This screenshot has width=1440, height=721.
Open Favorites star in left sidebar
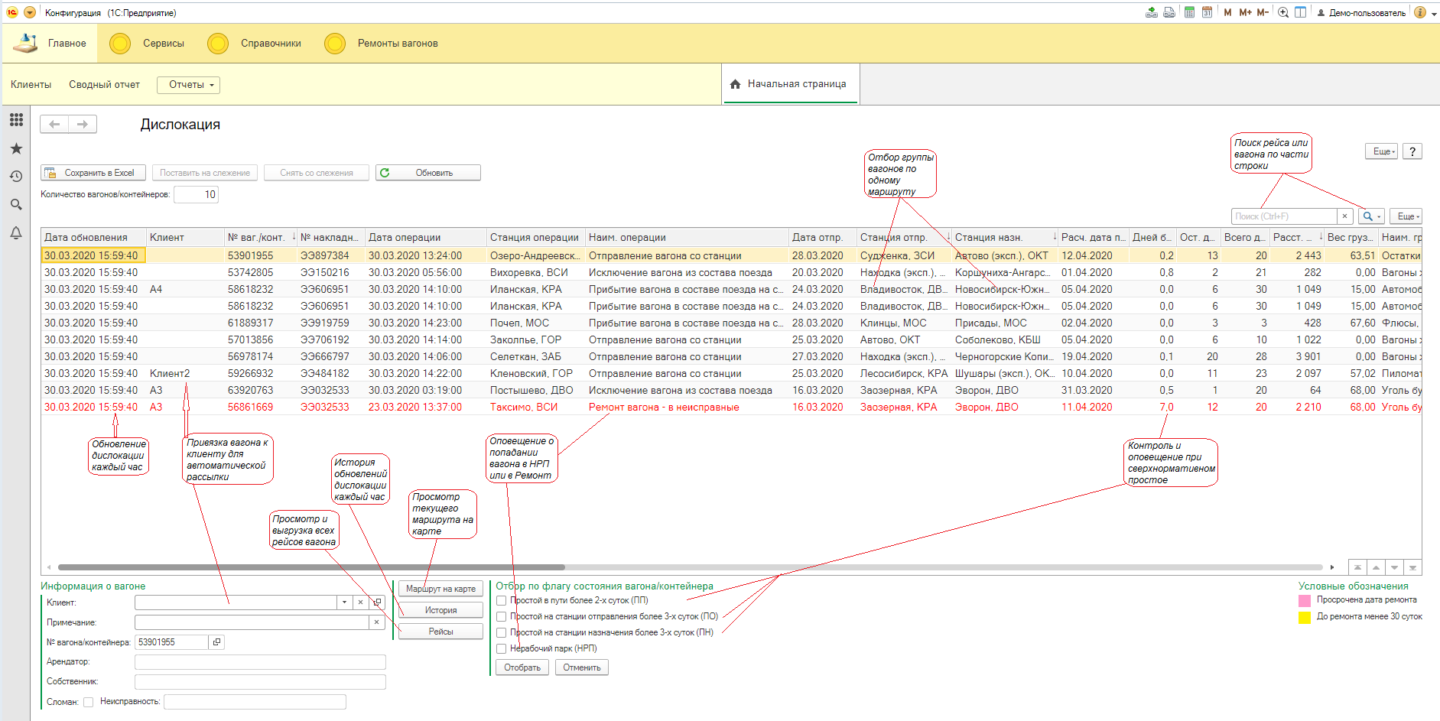point(16,148)
